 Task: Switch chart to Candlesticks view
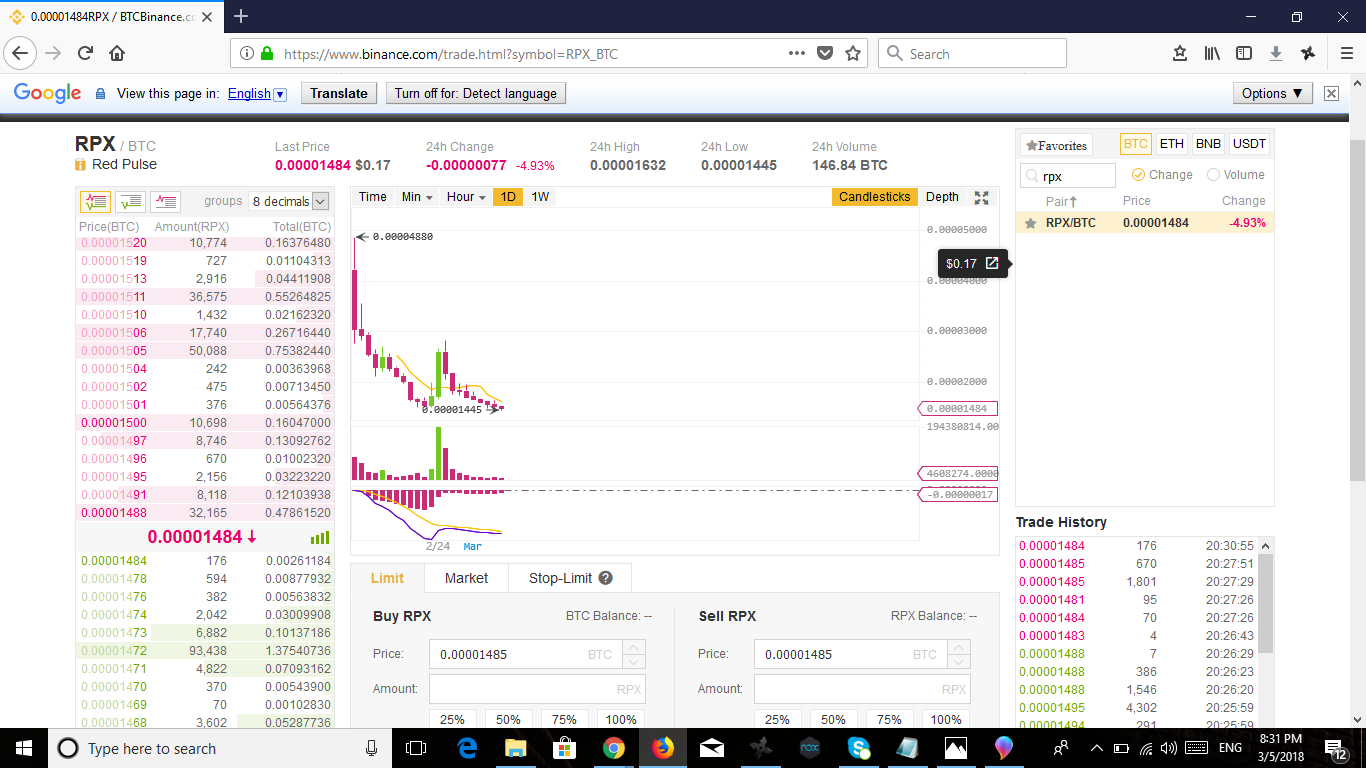pyautogui.click(x=874, y=197)
